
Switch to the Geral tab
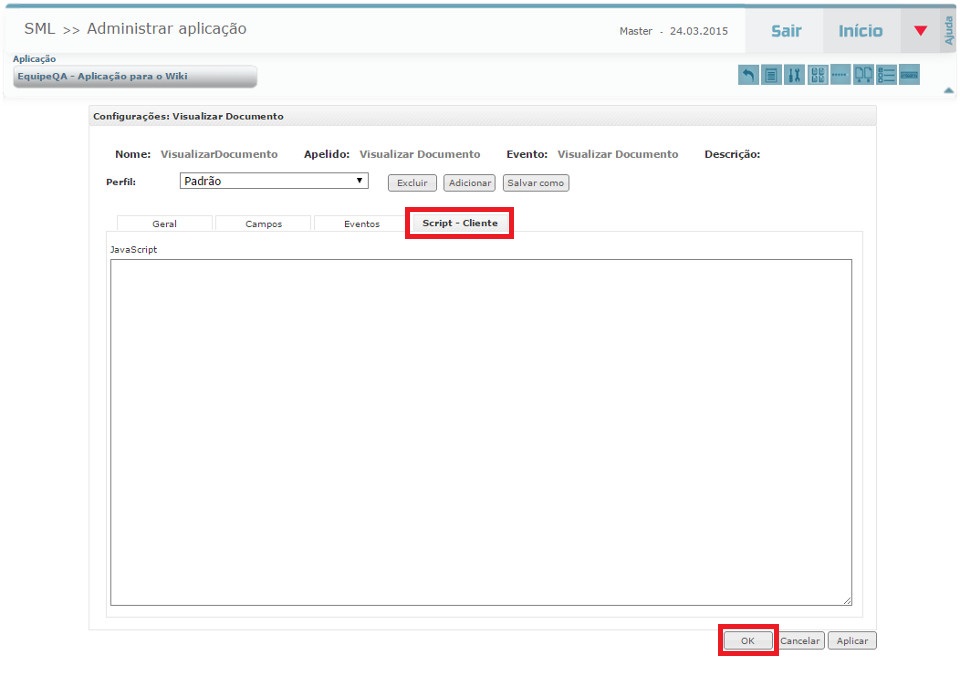click(x=164, y=224)
